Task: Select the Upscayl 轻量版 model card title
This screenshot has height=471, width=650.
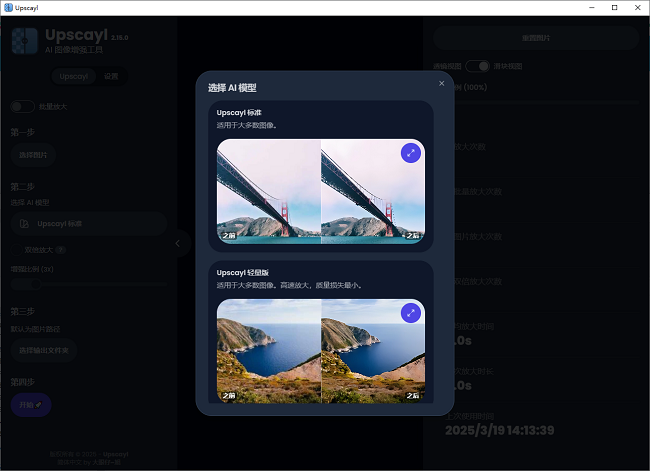Action: (243, 273)
